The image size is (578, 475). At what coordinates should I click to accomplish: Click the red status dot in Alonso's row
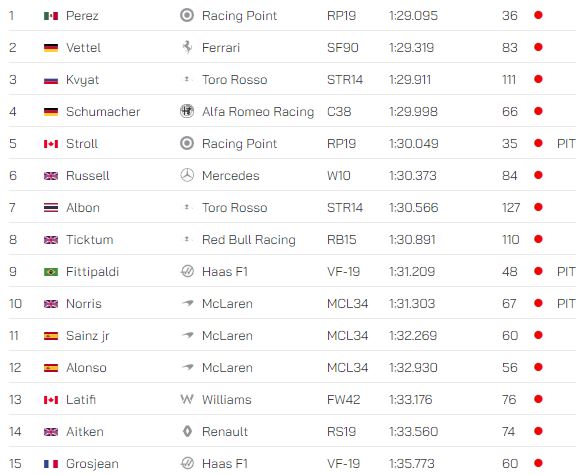[x=538, y=367]
